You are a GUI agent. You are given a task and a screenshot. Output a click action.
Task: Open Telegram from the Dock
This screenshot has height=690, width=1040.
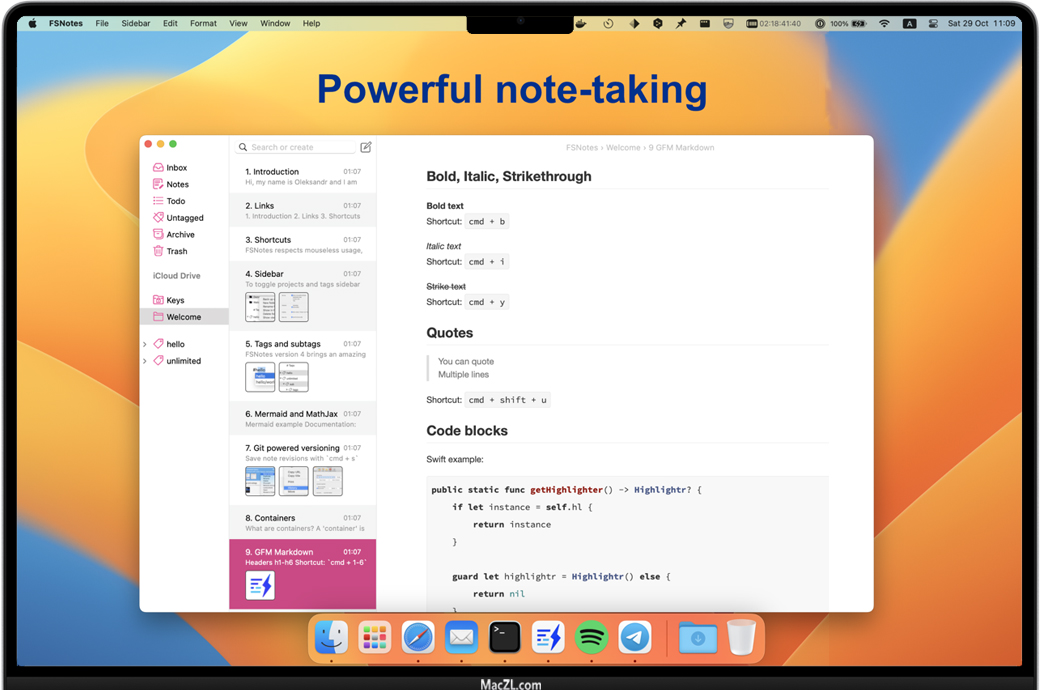tap(634, 637)
